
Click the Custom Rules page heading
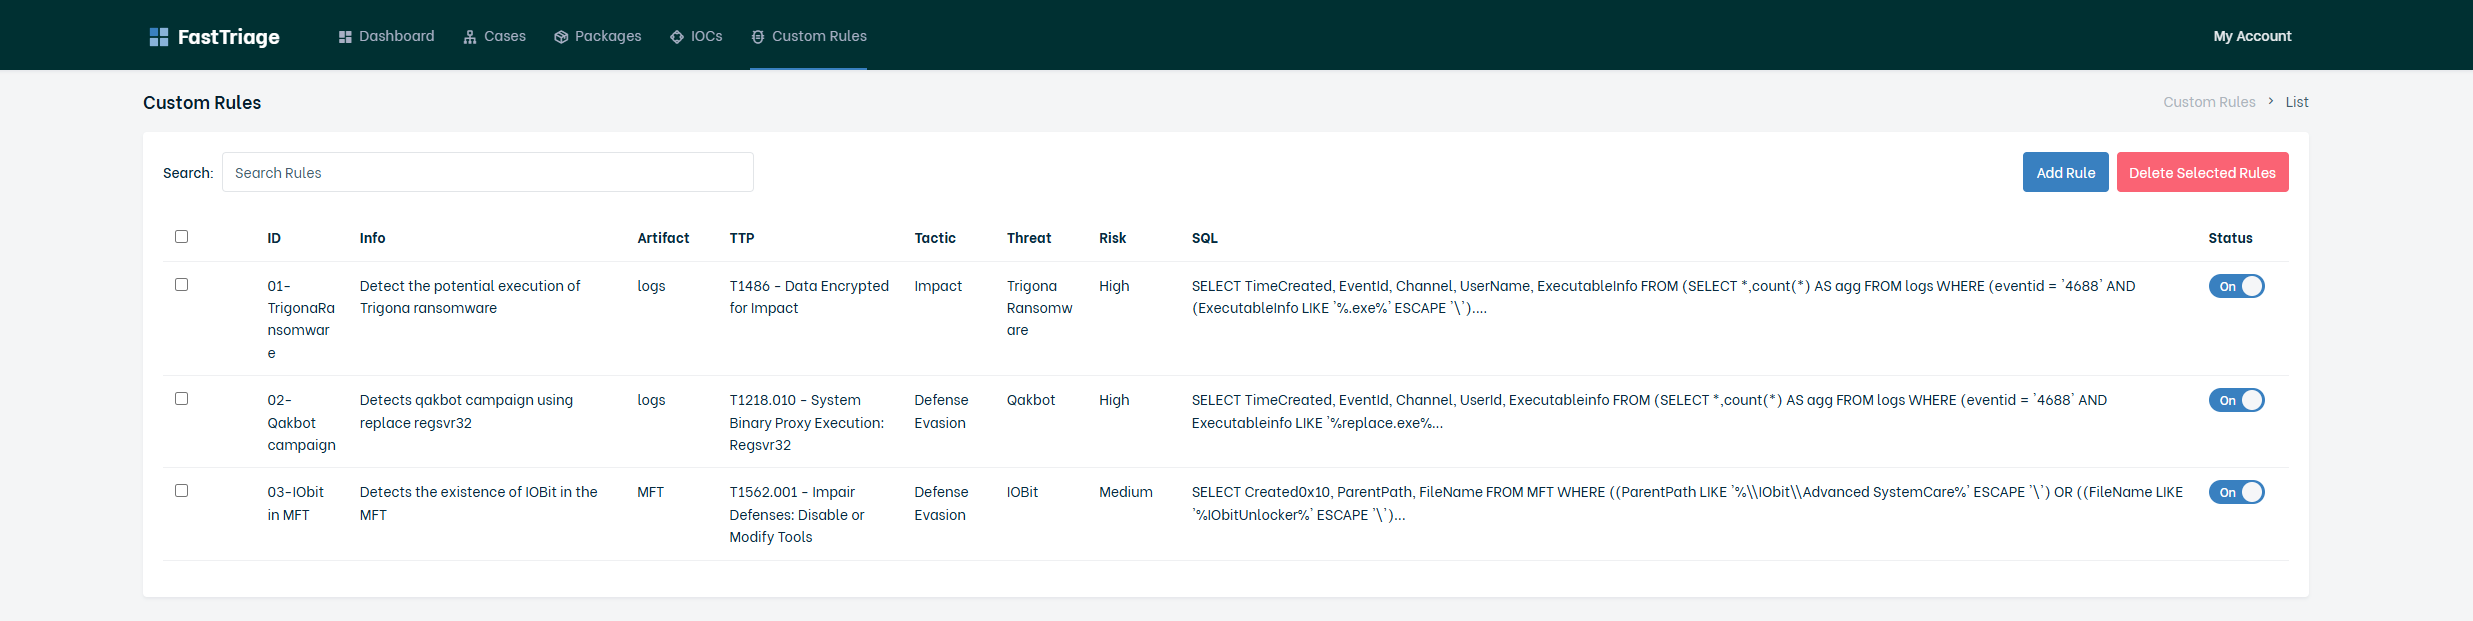coord(202,102)
